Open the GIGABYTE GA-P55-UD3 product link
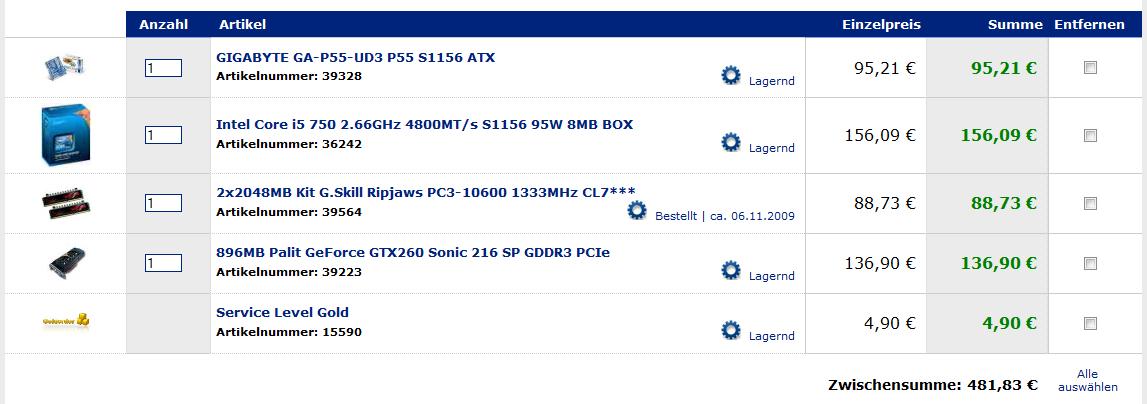 (x=355, y=58)
